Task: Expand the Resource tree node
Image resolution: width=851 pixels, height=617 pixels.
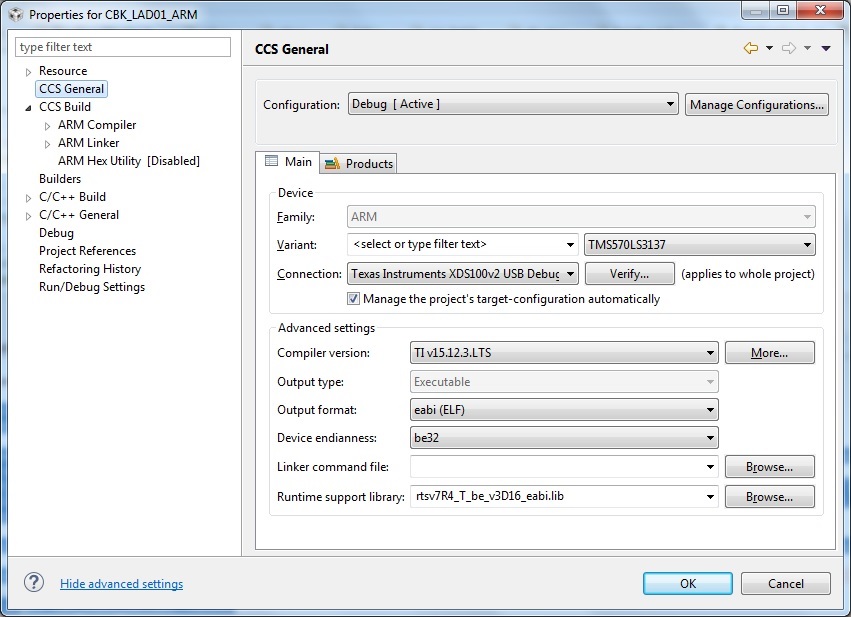Action: [29, 72]
